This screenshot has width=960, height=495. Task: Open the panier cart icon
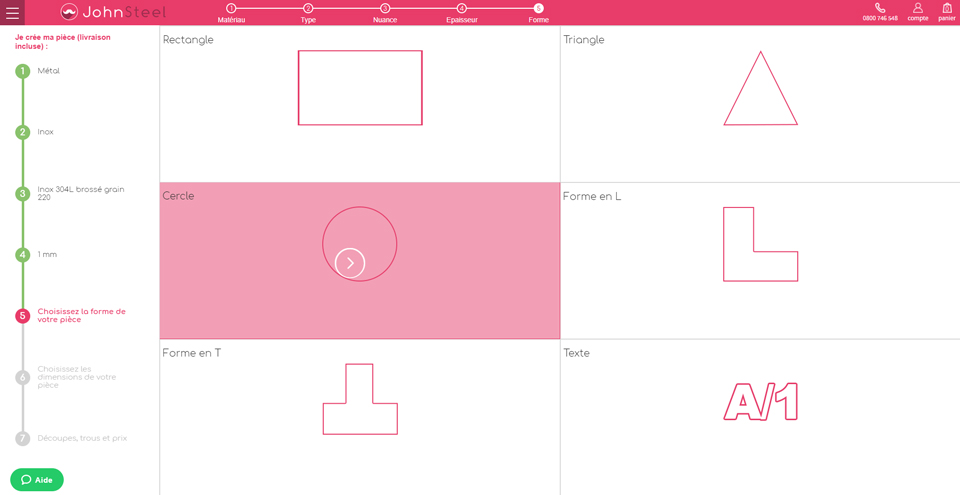click(x=946, y=9)
